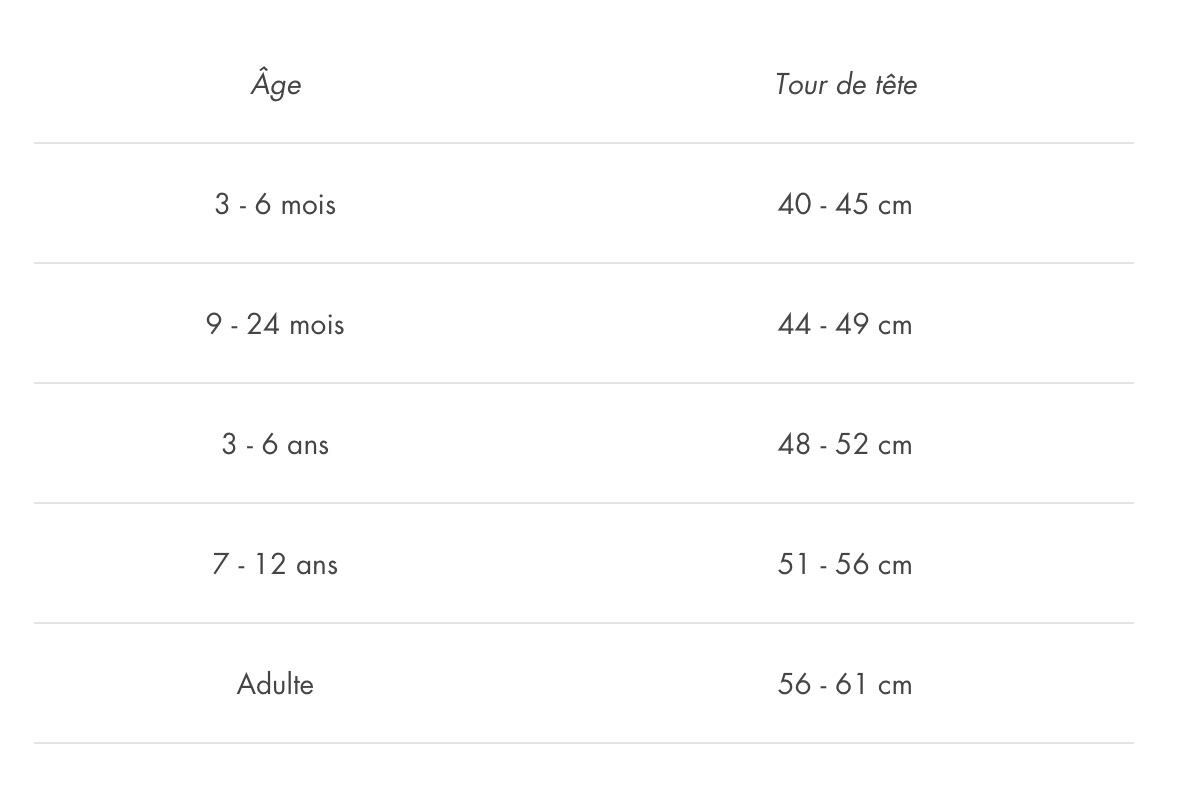Image resolution: width=1180 pixels, height=798 pixels.
Task: Click the word ans in 3 - 6 ans
Action: click(308, 445)
